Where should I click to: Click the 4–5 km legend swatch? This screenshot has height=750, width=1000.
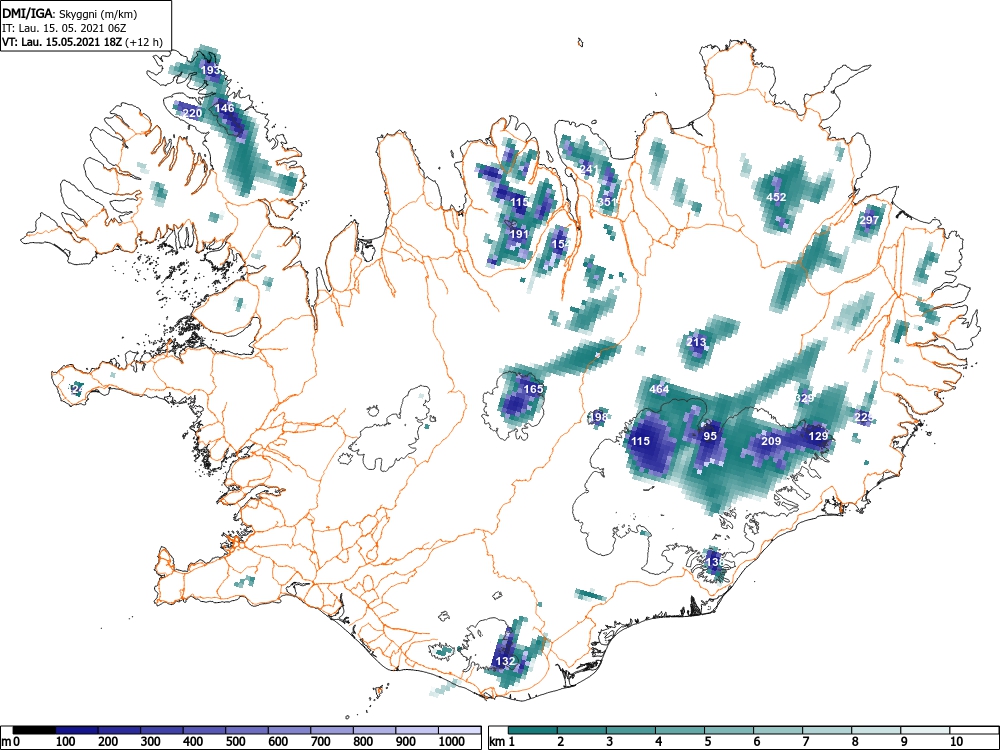[680, 730]
